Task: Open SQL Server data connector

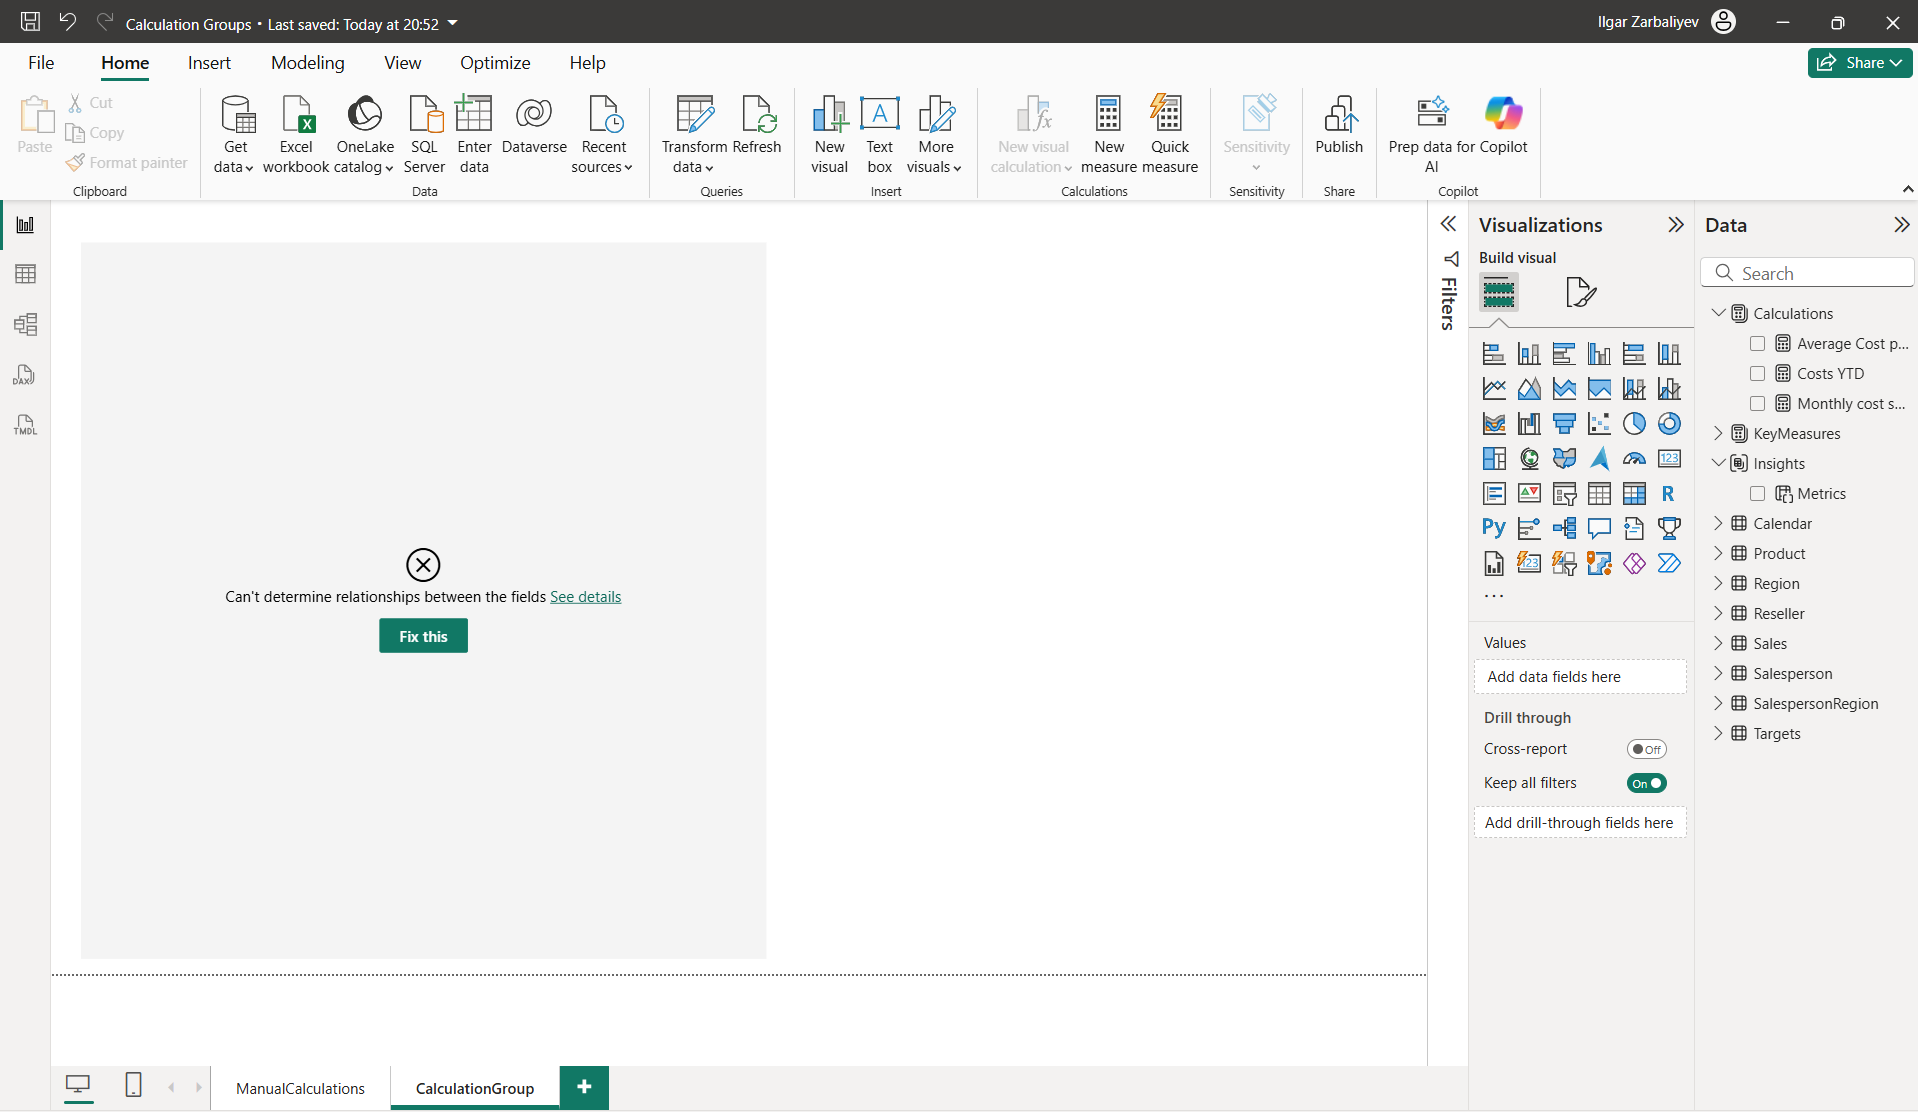Action: click(424, 135)
